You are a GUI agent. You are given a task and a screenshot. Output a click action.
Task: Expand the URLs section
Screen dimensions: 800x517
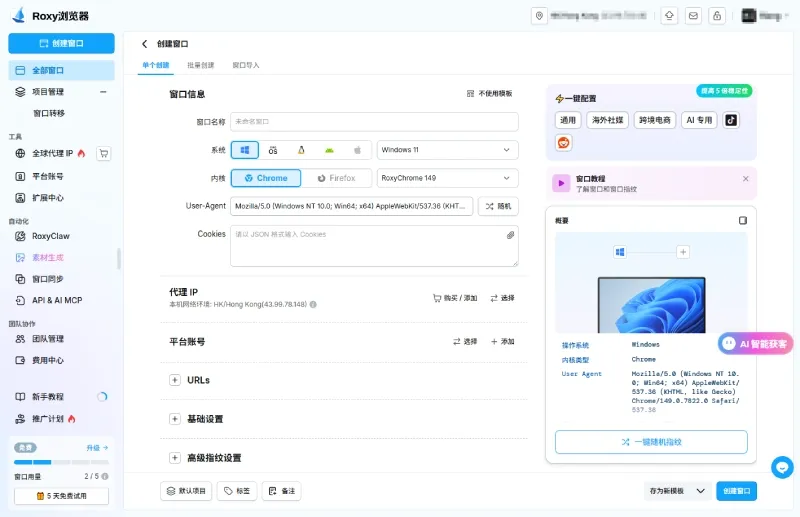click(174, 380)
